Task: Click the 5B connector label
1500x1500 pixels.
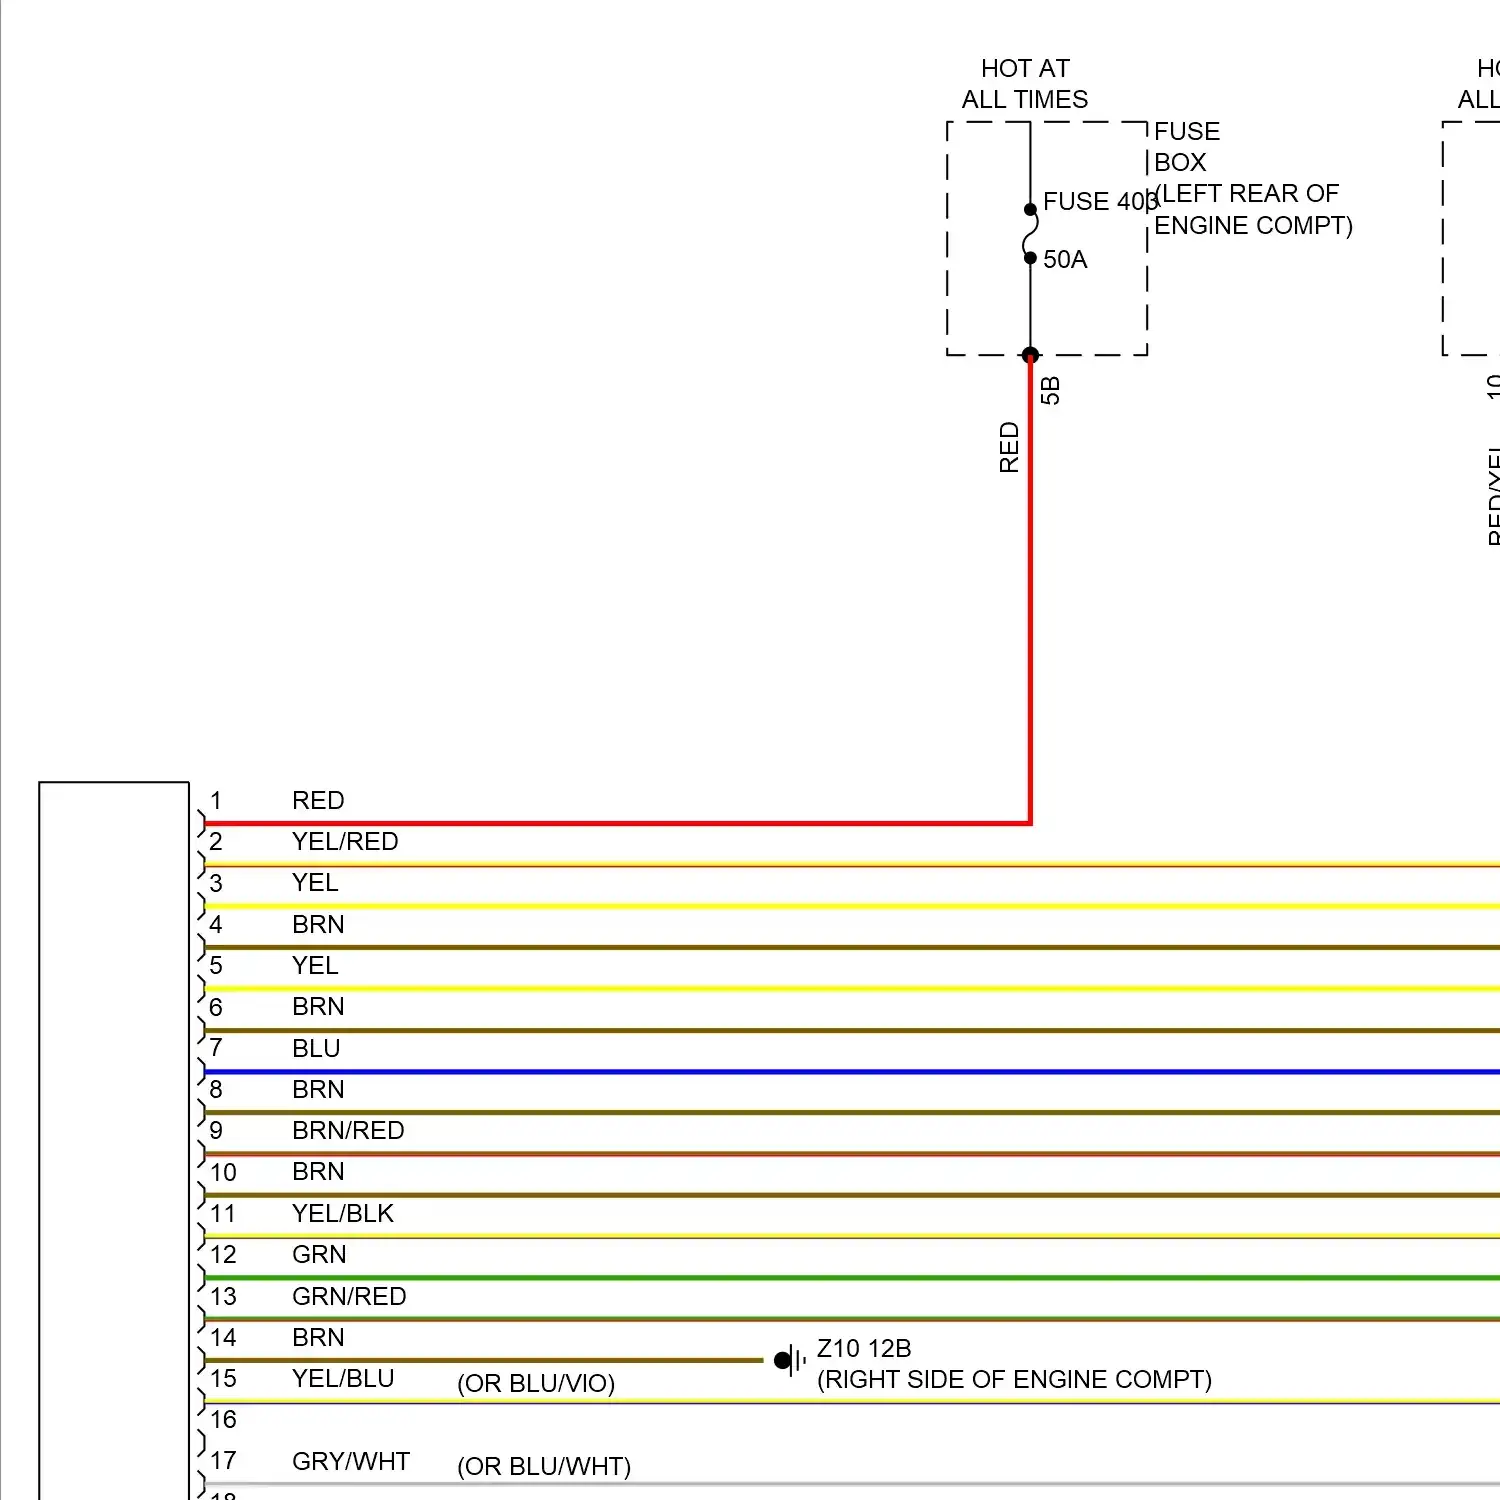Action: point(1050,390)
